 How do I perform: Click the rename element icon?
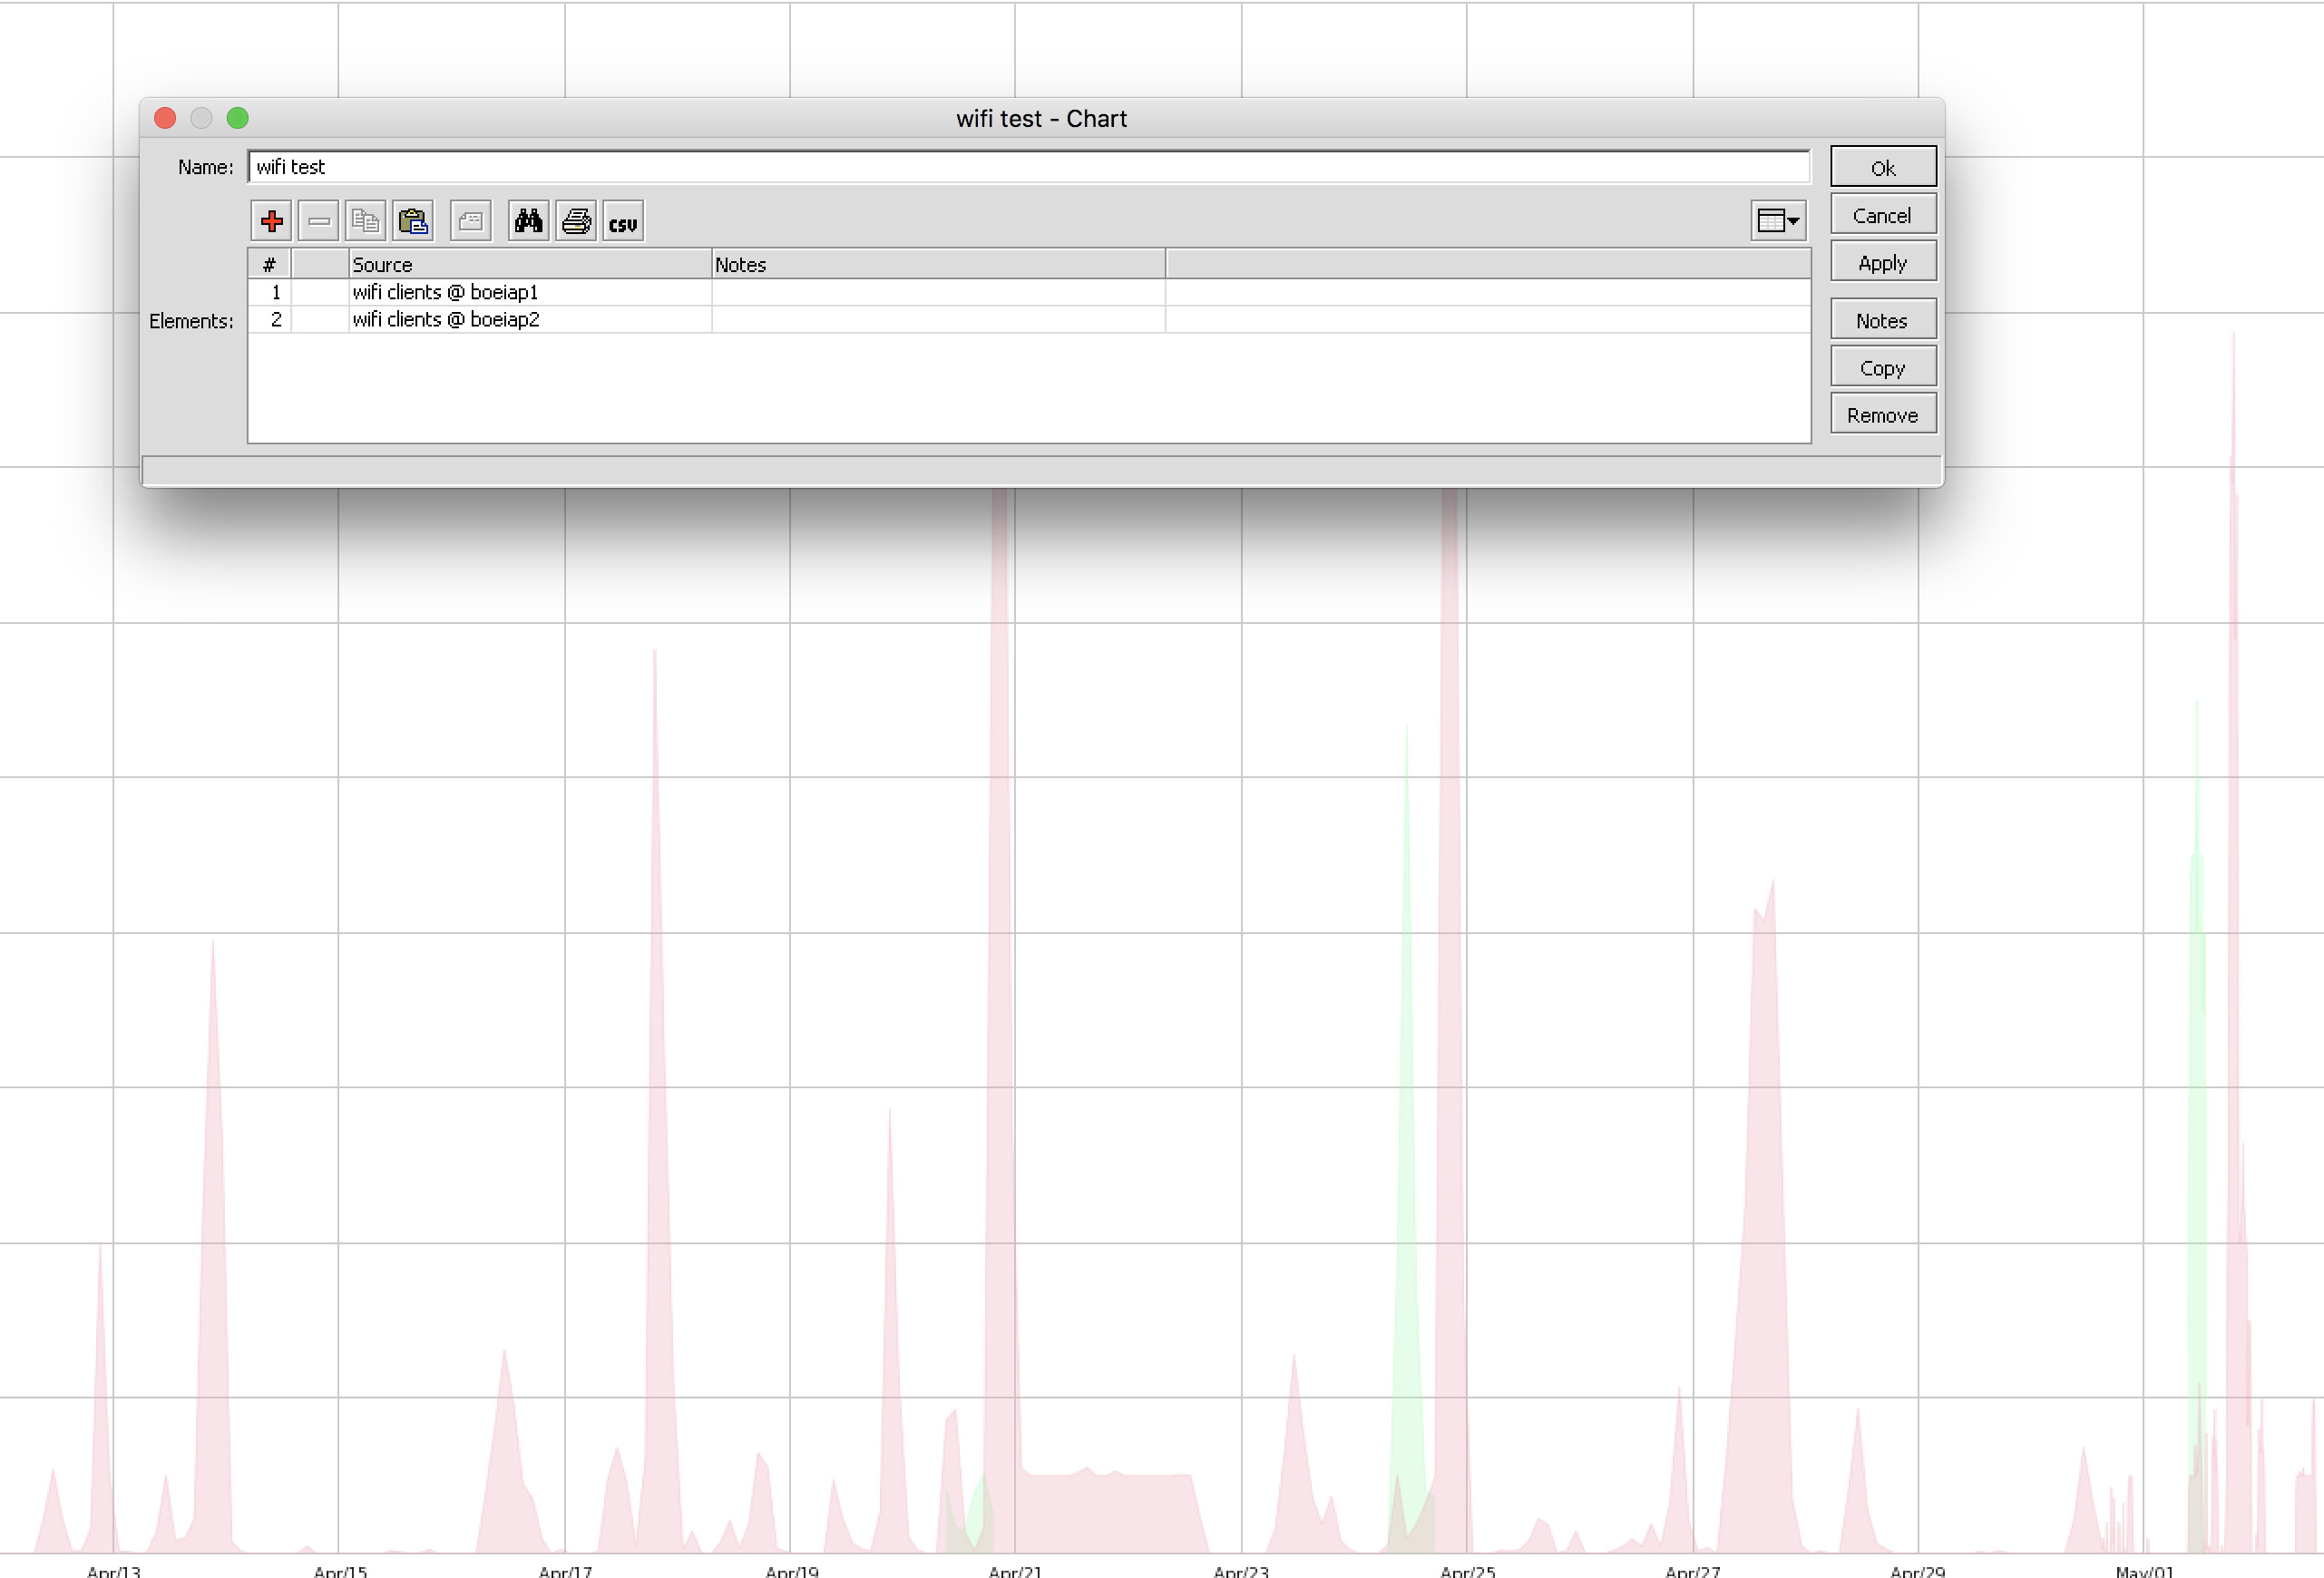[470, 221]
